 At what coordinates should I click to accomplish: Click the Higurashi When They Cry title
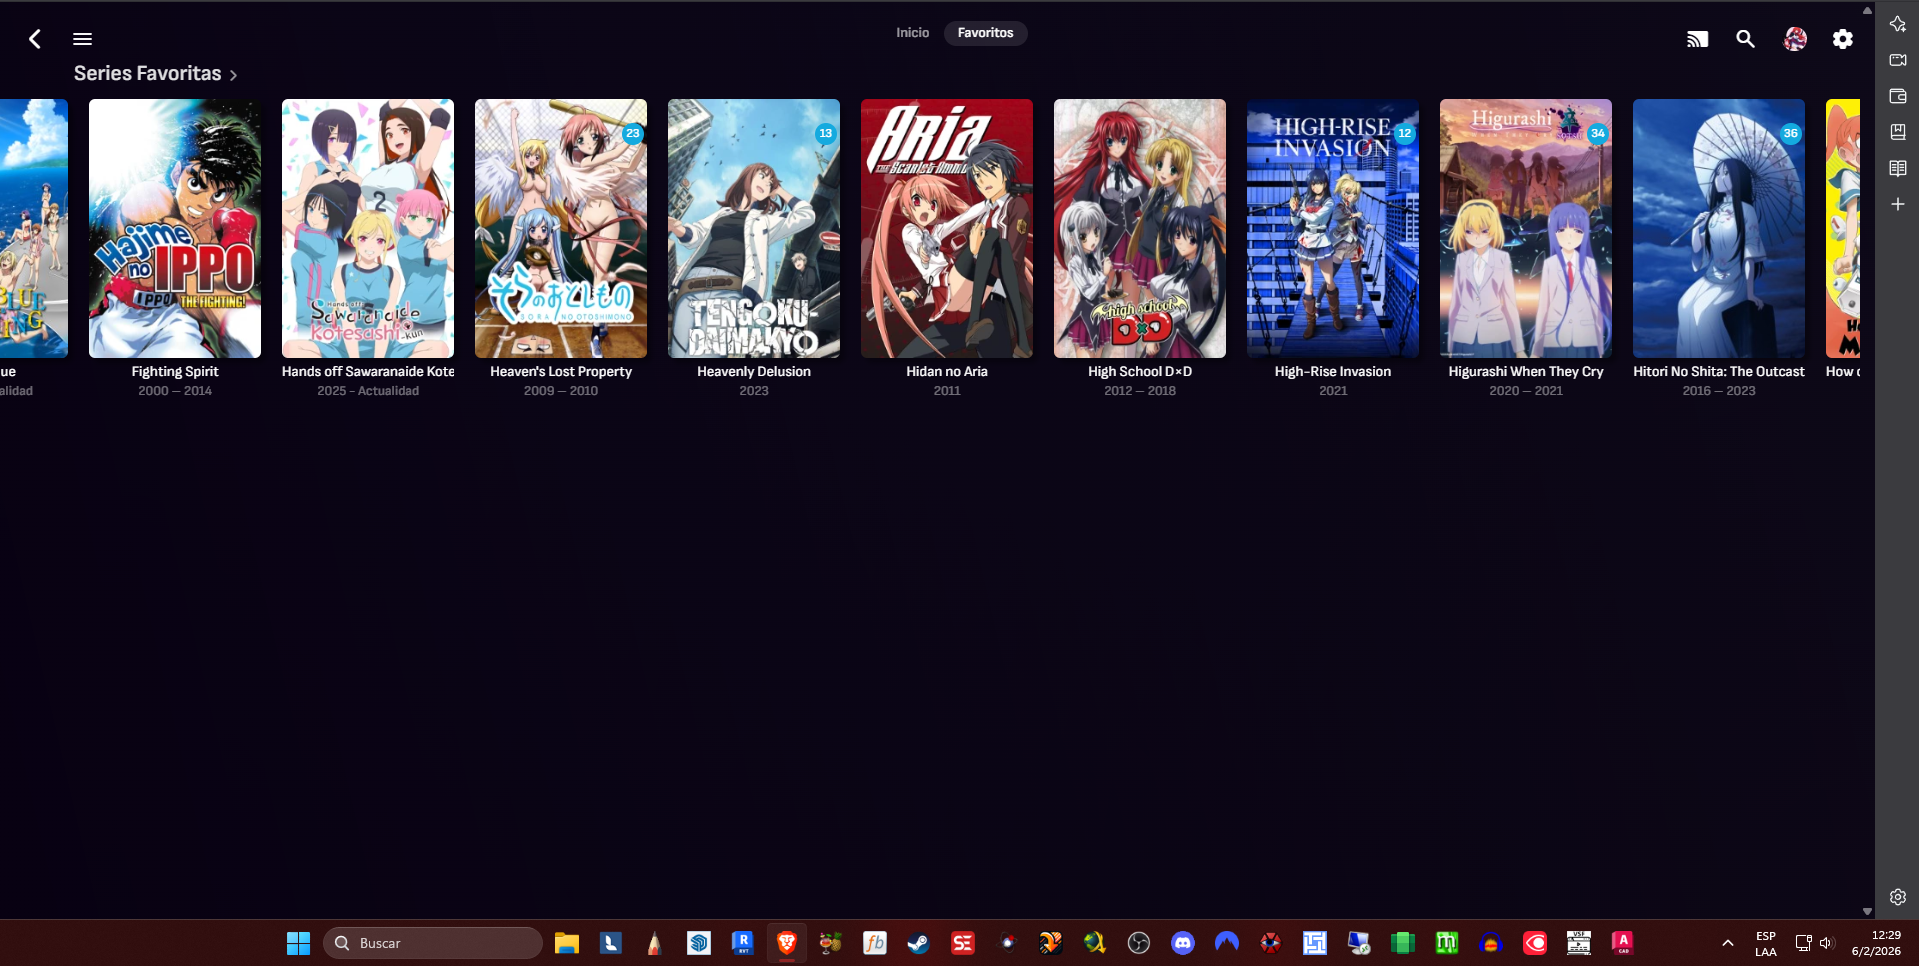click(1526, 371)
